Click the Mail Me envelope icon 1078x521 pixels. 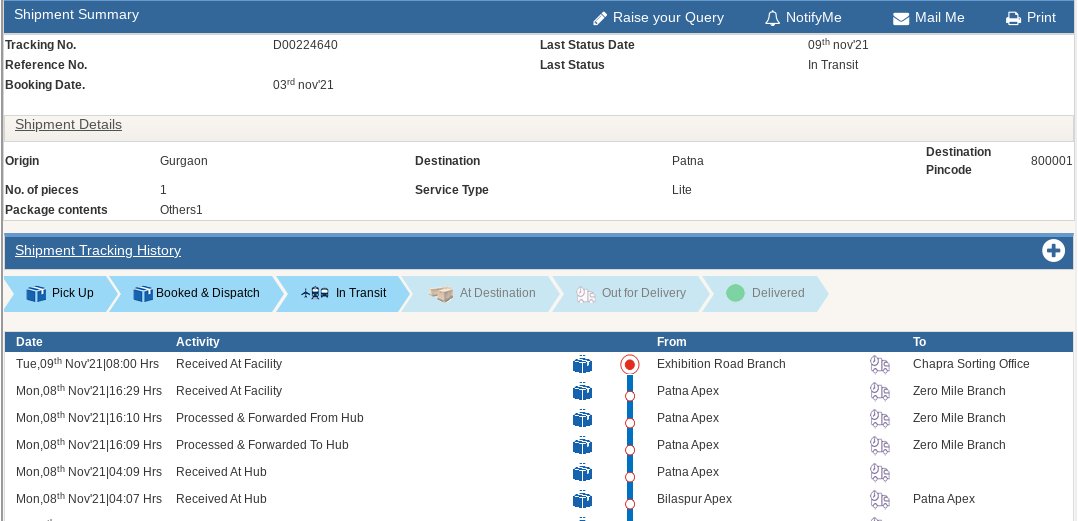pos(901,19)
